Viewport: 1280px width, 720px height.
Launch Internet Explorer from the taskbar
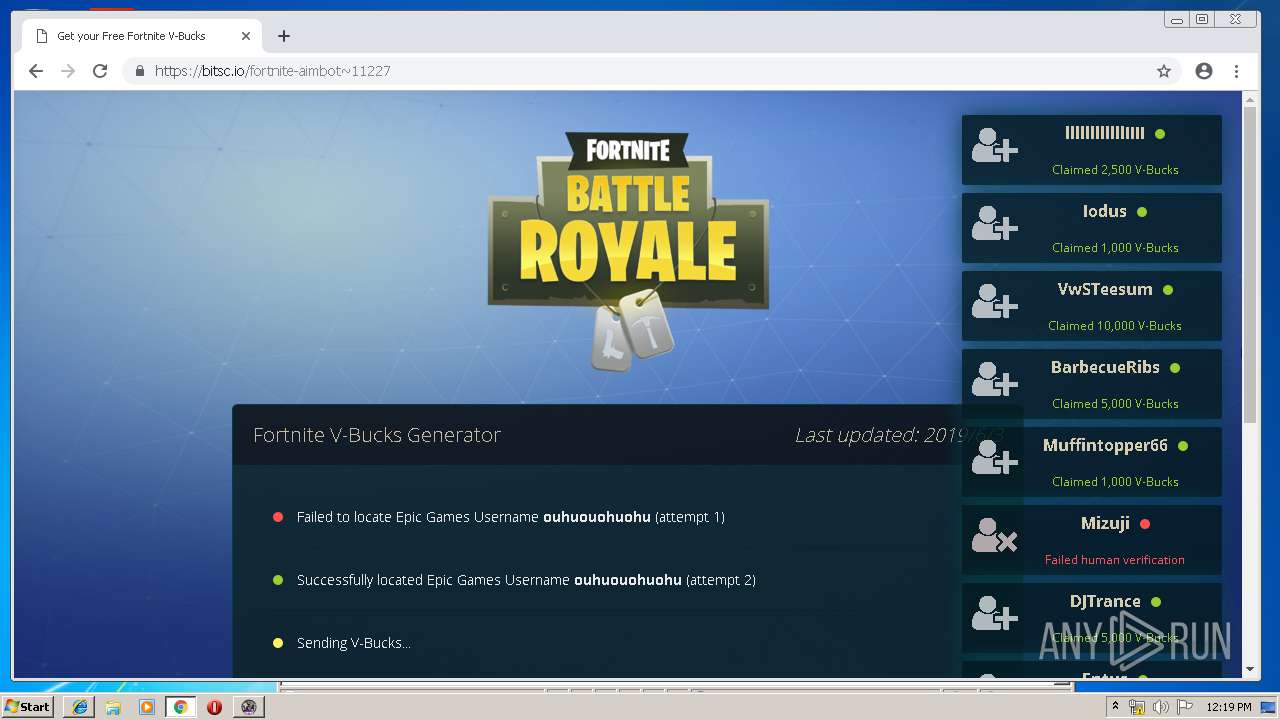coord(80,707)
